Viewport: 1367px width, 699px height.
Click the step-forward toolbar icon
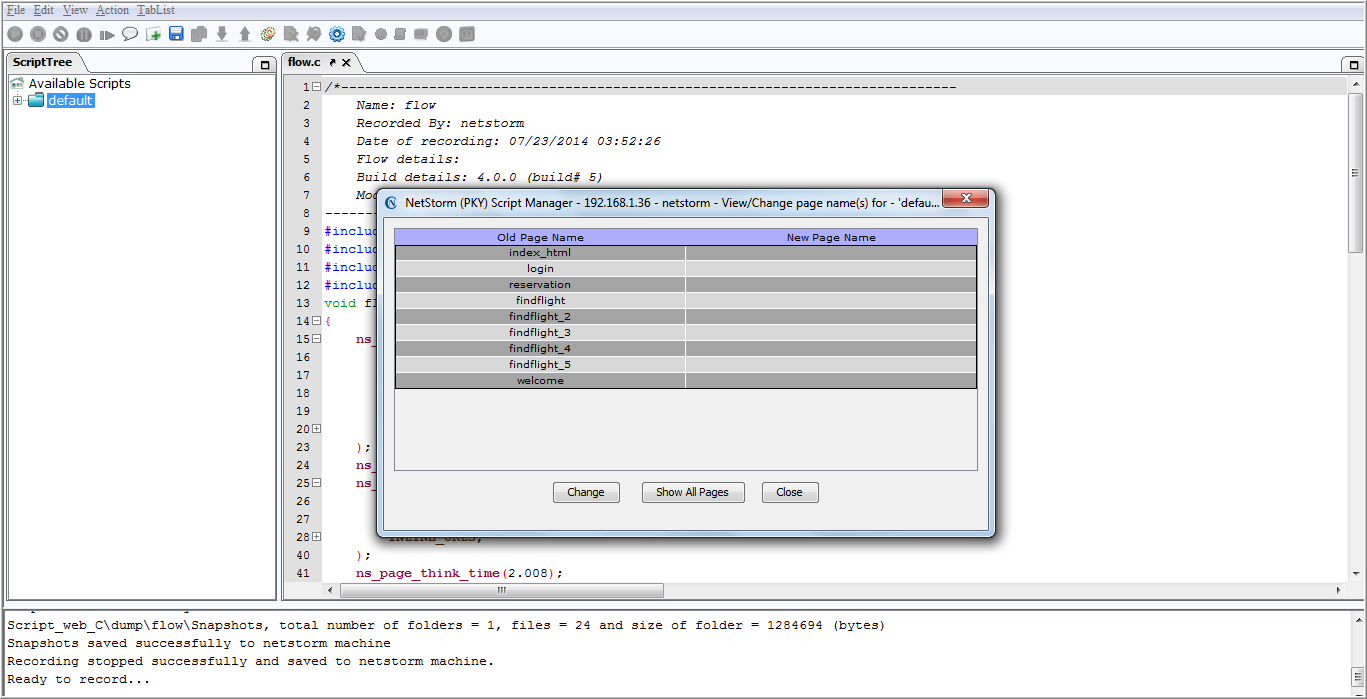tap(107, 34)
